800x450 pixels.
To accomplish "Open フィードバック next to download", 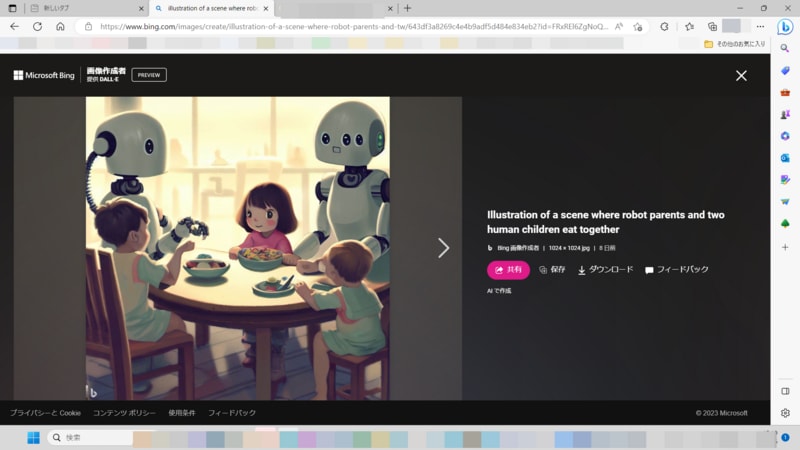I will coord(677,270).
